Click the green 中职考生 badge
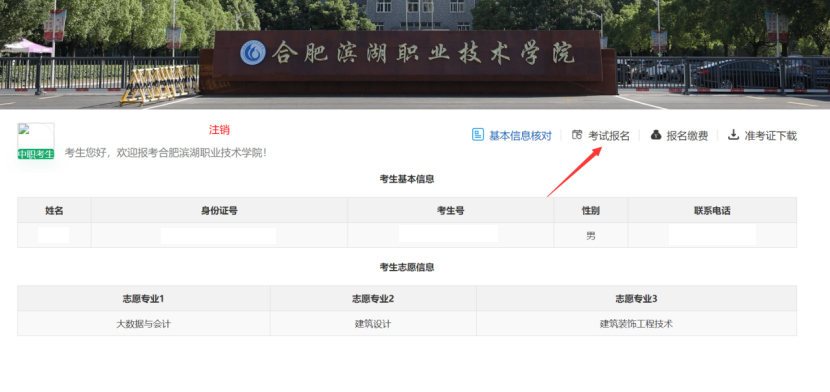830x392 pixels. point(36,154)
